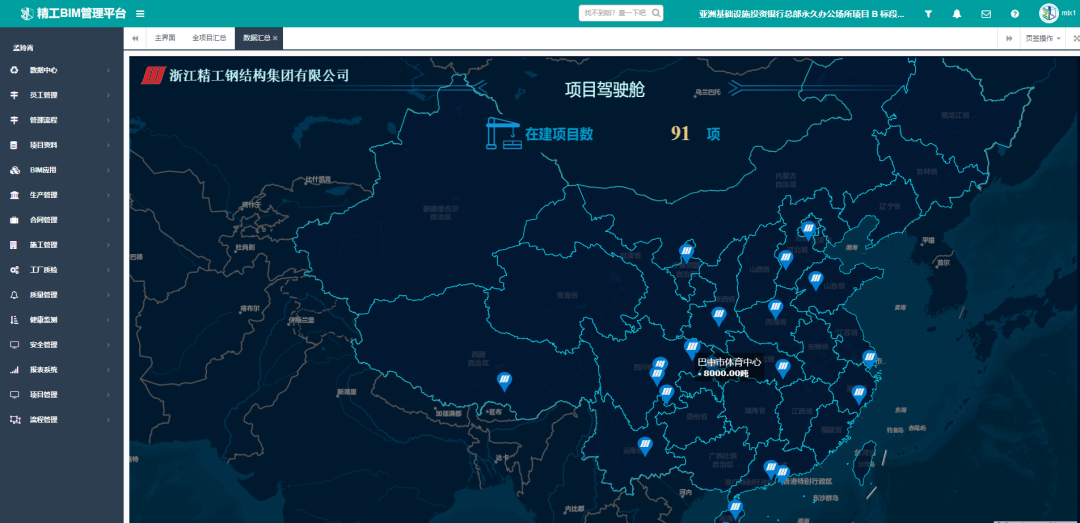The width and height of the screenshot is (1080, 523).
Task: Click the 员工管理 sidebar icon
Action: click(14, 95)
